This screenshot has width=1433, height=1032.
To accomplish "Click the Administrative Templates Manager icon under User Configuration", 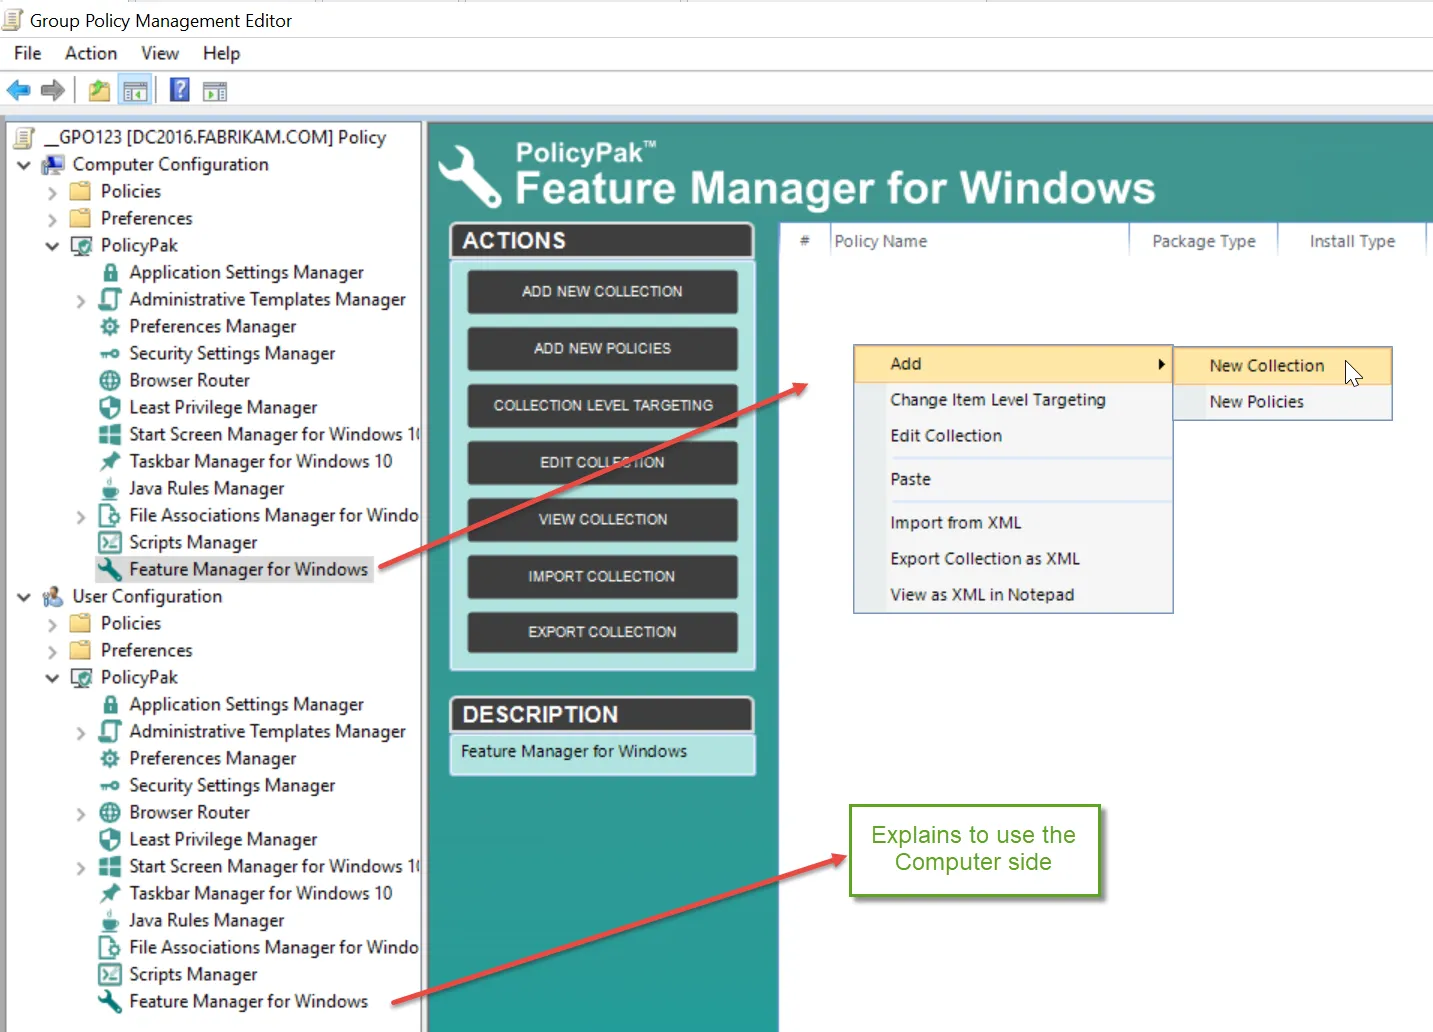I will click(x=110, y=731).
